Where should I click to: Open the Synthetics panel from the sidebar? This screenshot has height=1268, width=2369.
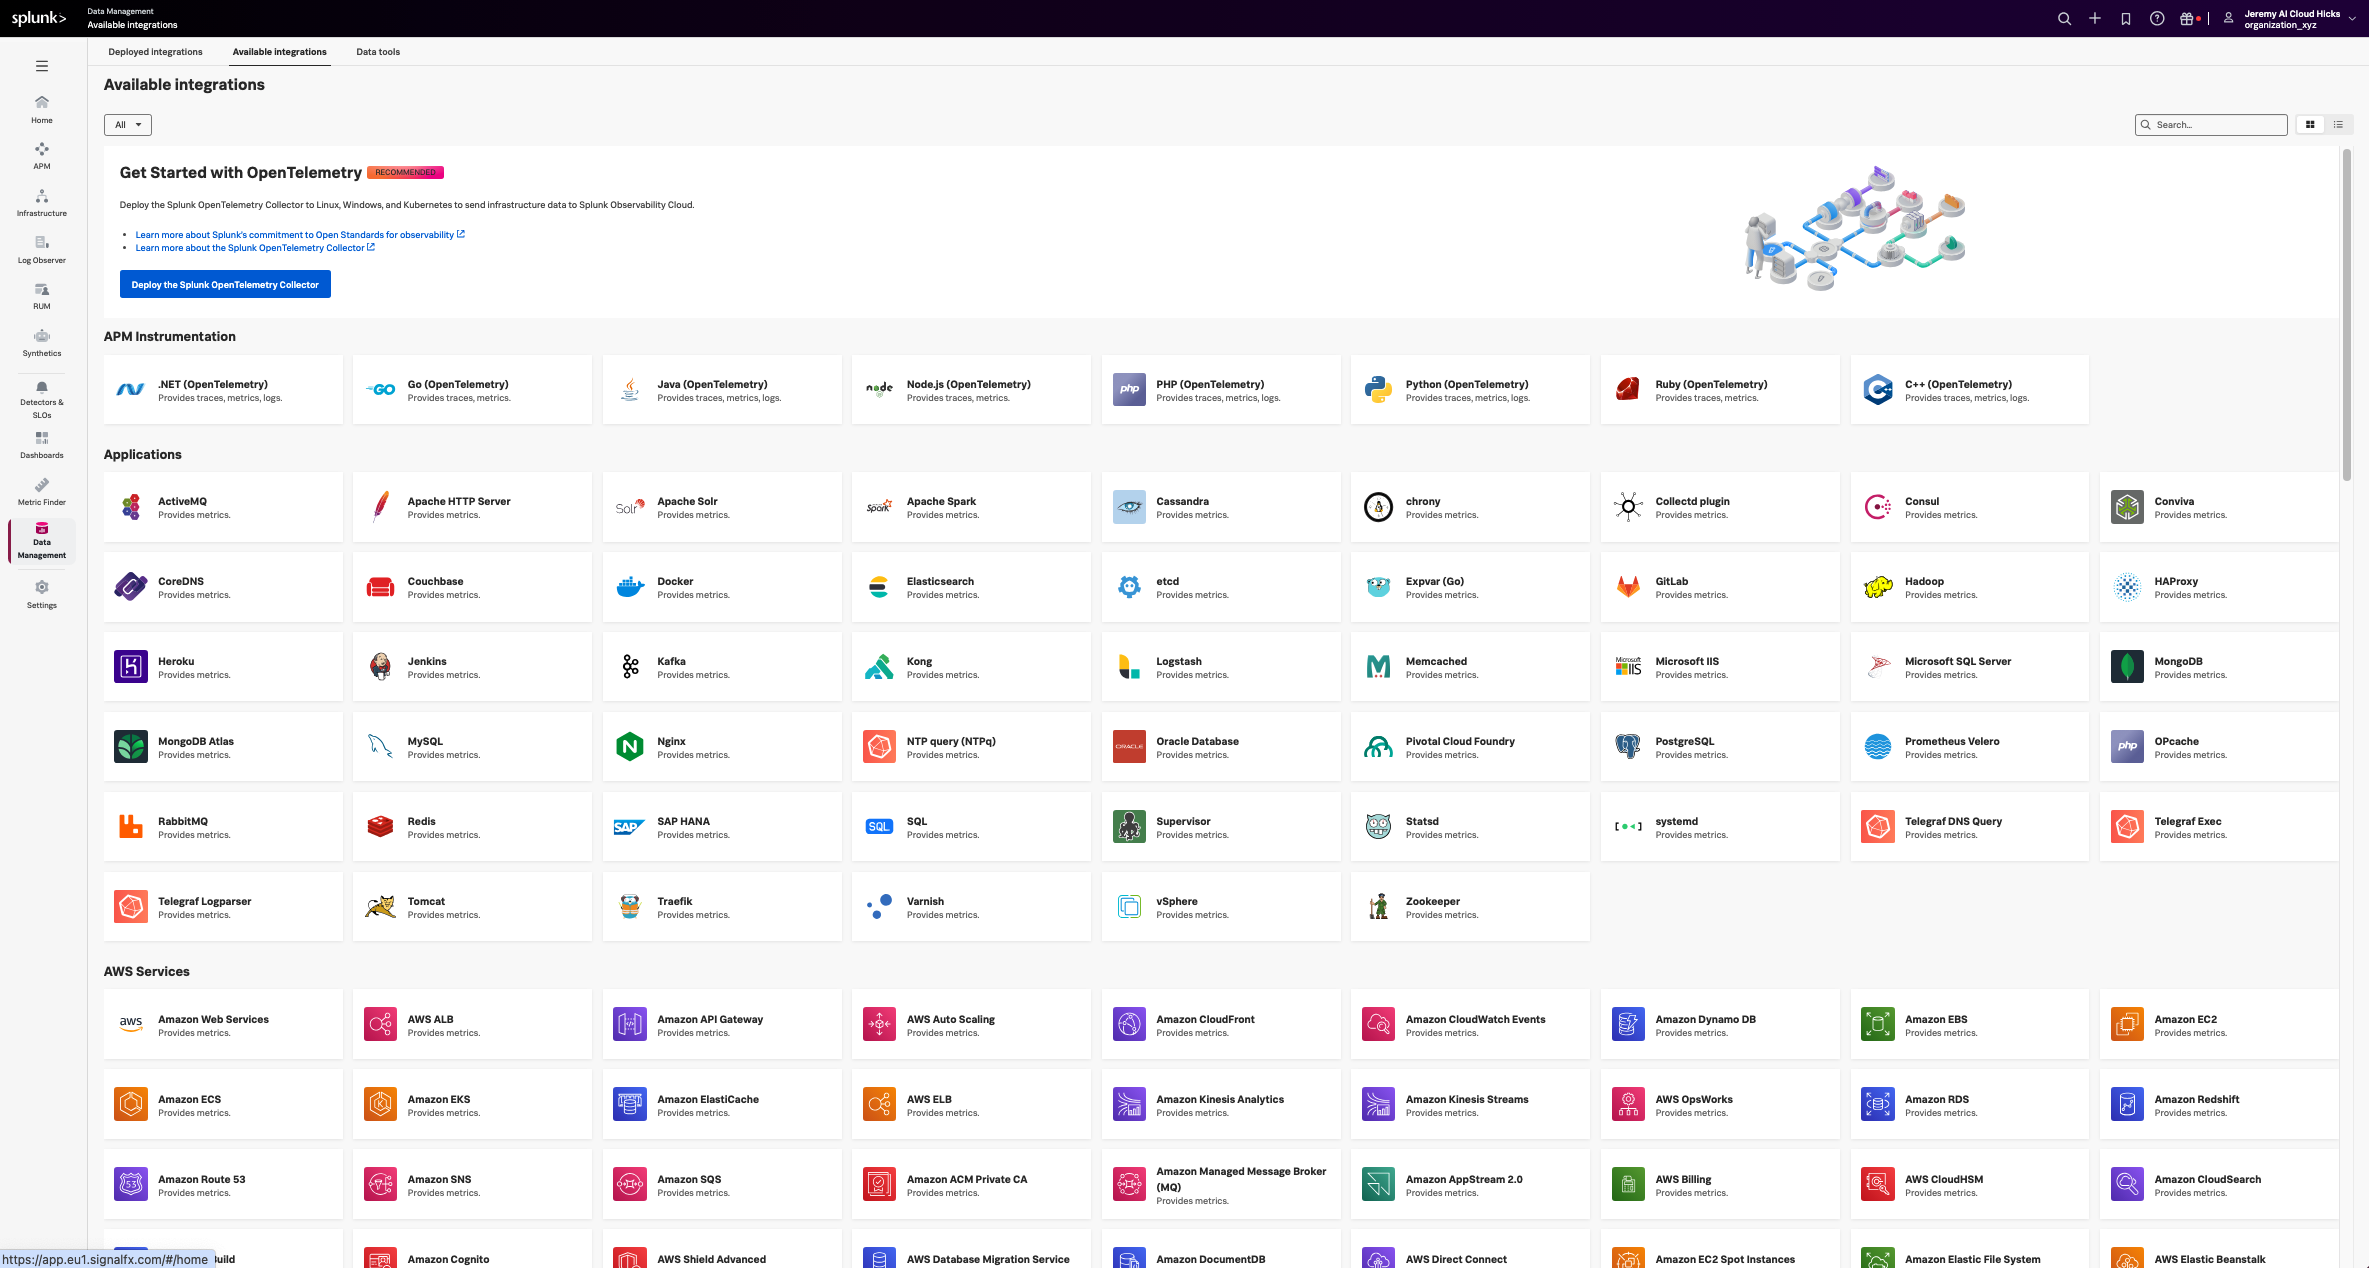[x=41, y=343]
